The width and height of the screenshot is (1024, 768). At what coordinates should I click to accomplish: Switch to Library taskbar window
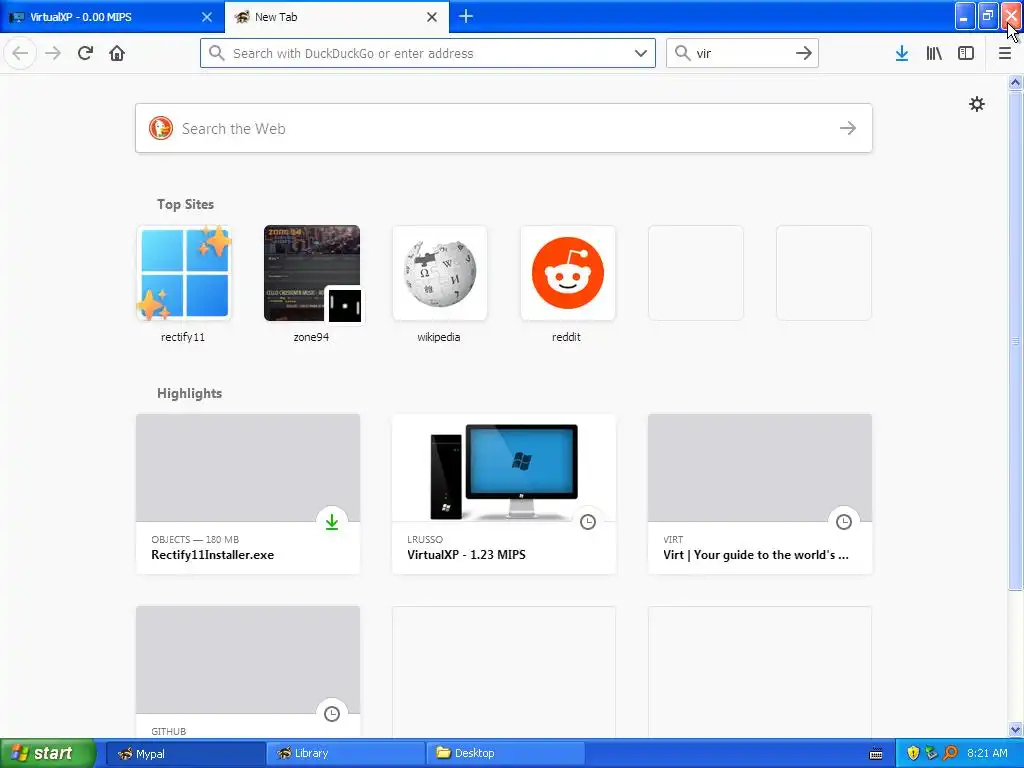tap(345, 754)
